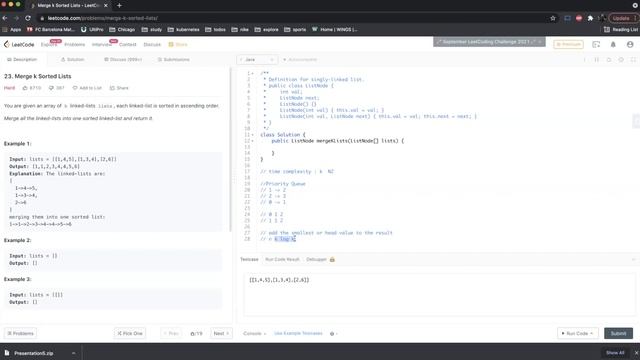Screen dimensions: 640x360
Task: Toggle editor fullscreen icon
Action: (x=633, y=60)
